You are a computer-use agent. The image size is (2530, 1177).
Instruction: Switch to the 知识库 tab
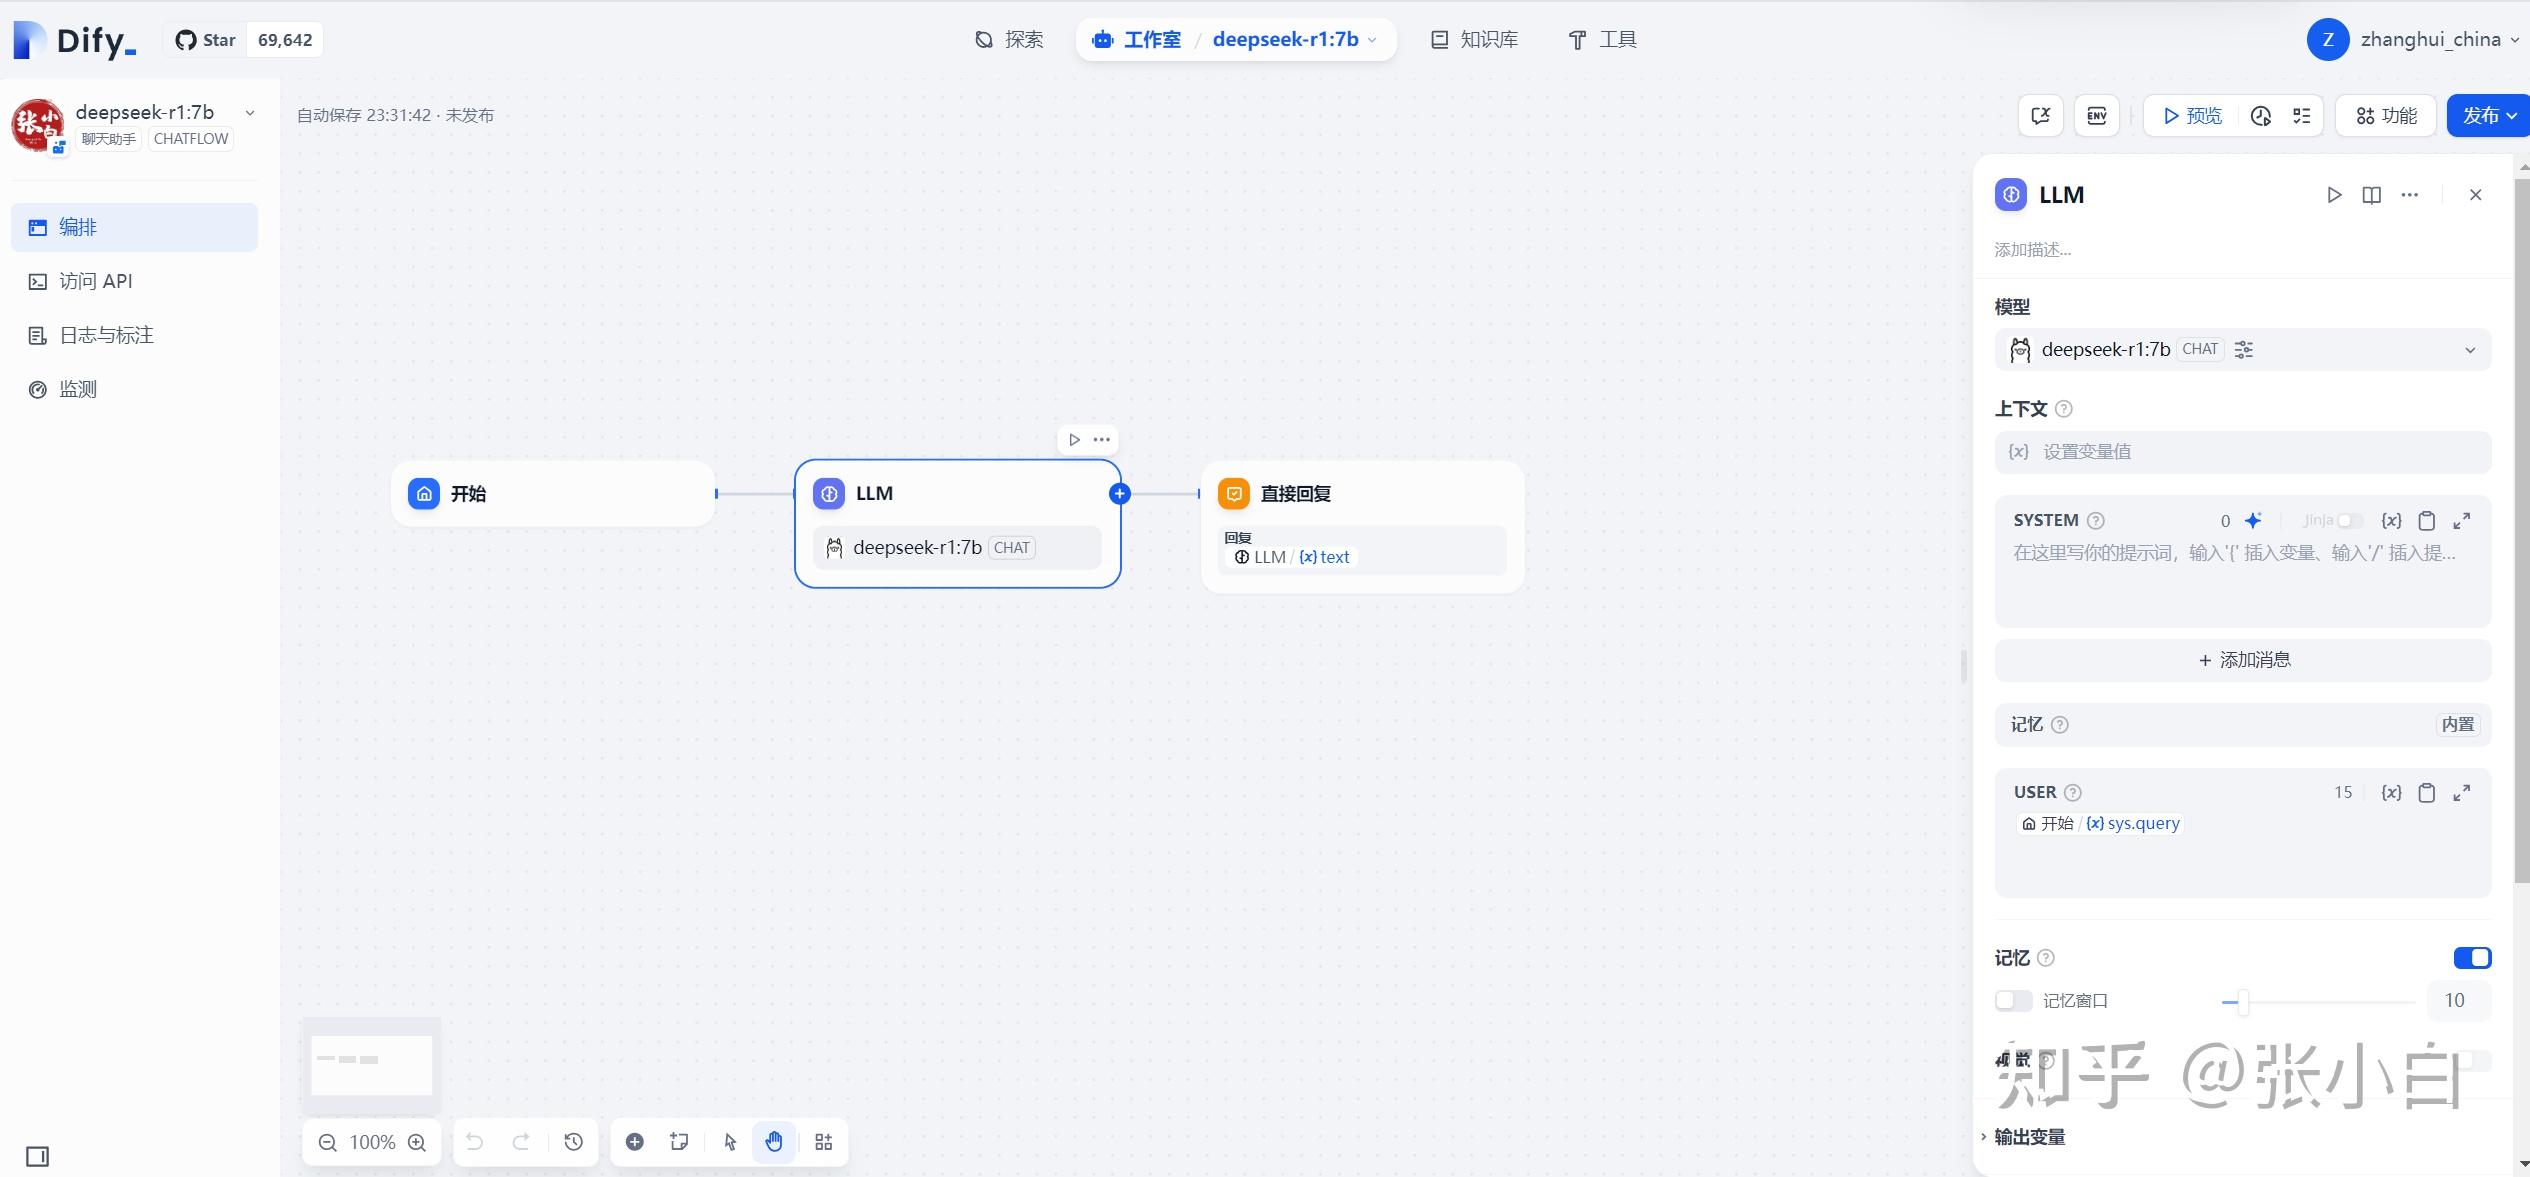[1472, 39]
